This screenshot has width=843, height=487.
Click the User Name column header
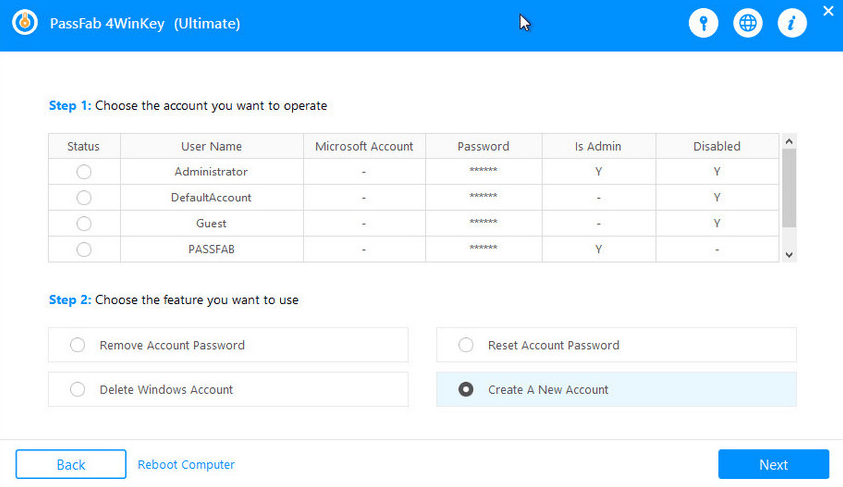pos(211,146)
